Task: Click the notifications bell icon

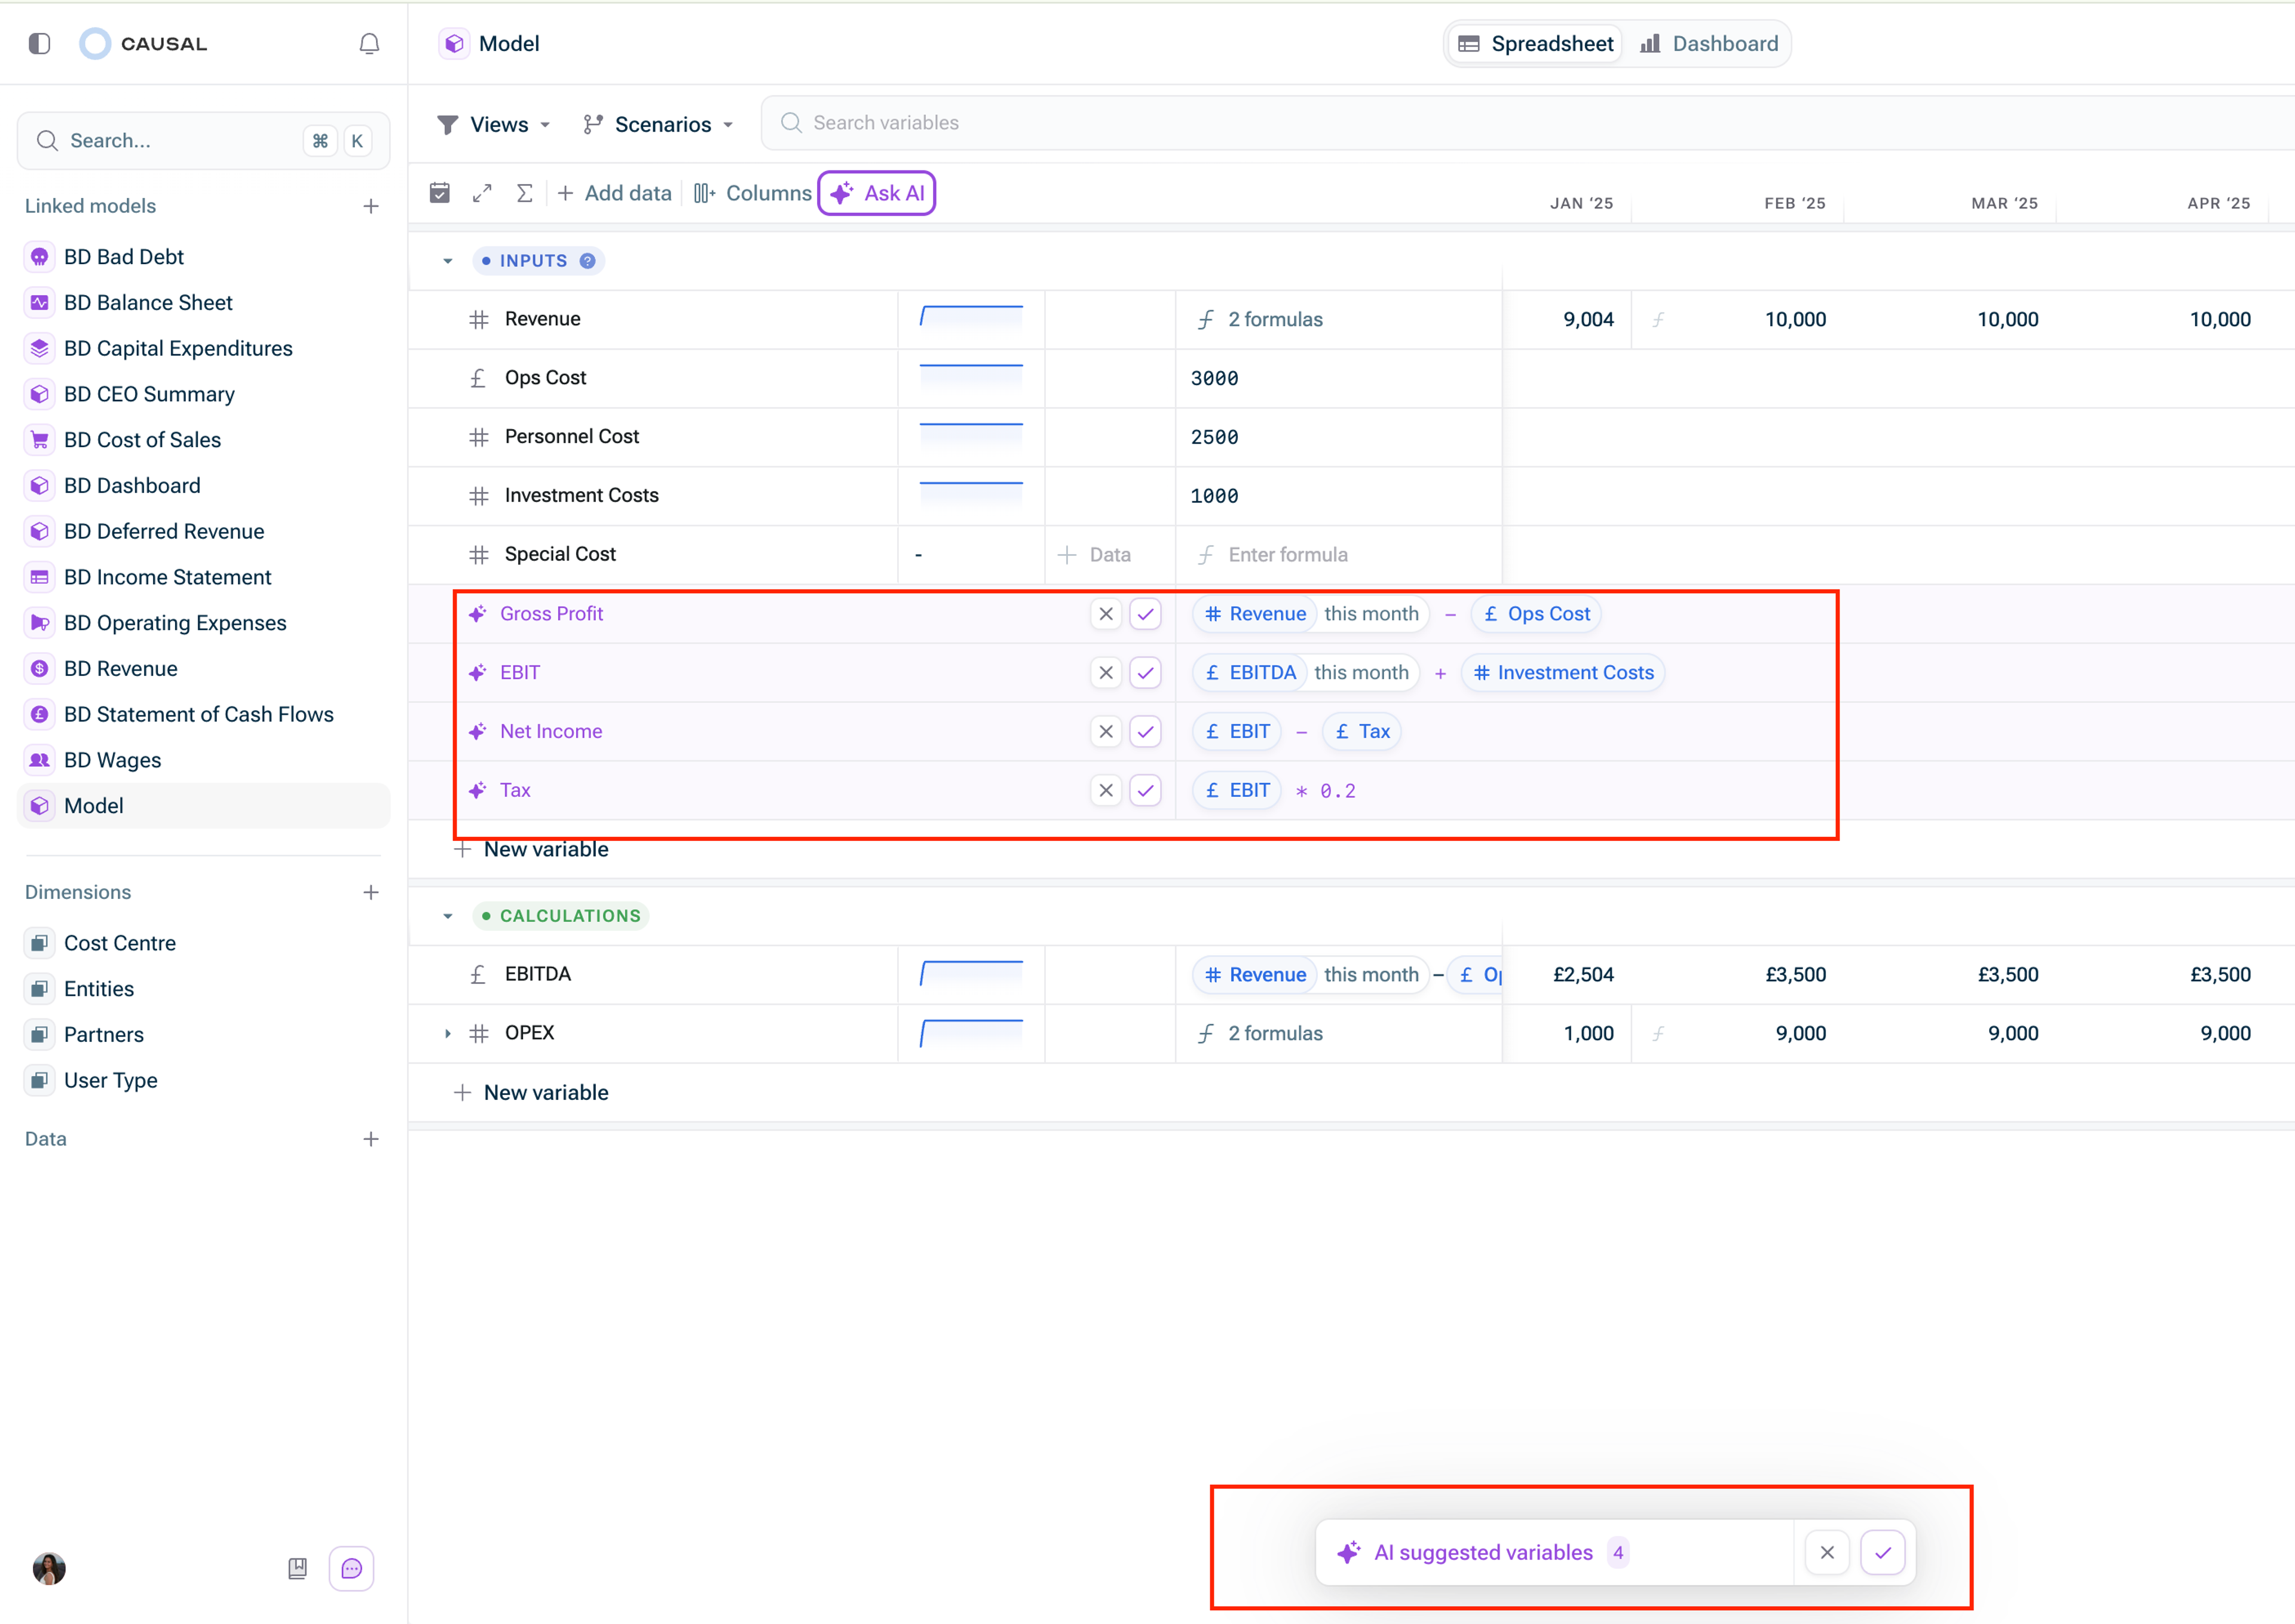Action: pyautogui.click(x=369, y=44)
